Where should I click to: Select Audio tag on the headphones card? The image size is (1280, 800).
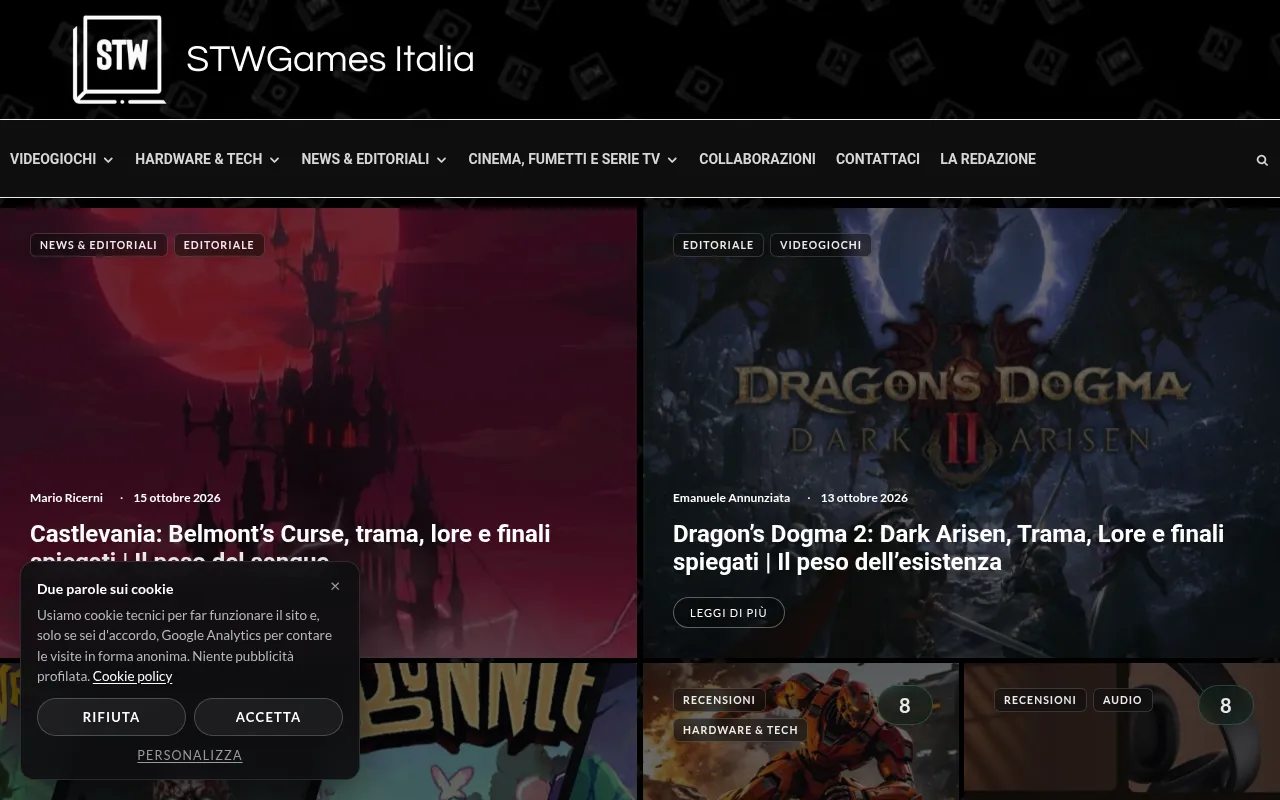pos(1122,700)
